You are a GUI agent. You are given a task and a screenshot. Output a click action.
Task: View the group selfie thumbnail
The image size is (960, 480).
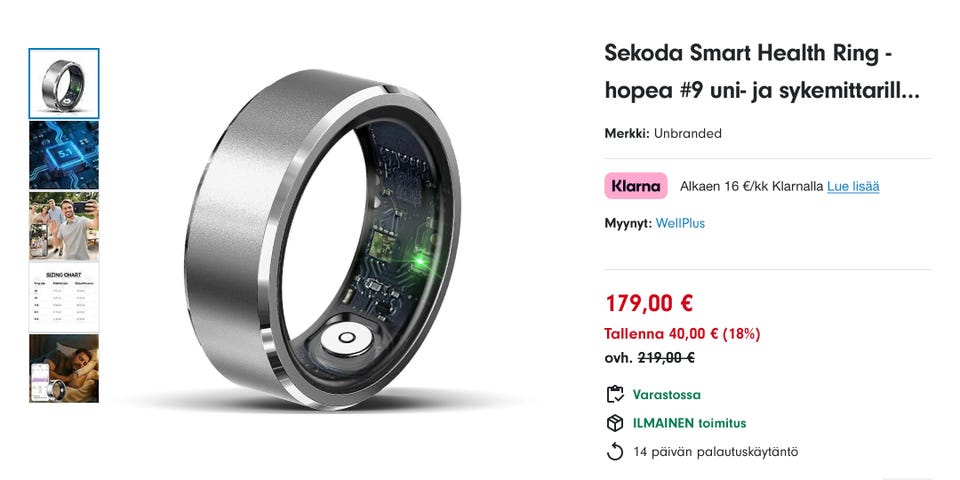[64, 226]
